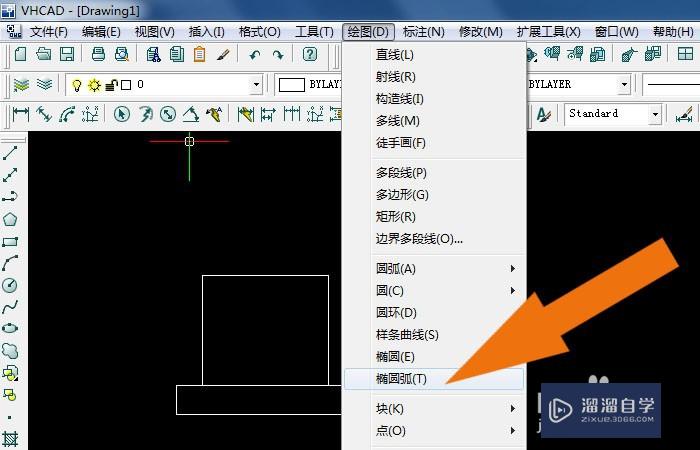Viewport: 700px width, 450px height.
Task: Click the New drawing icon
Action: (x=21, y=54)
